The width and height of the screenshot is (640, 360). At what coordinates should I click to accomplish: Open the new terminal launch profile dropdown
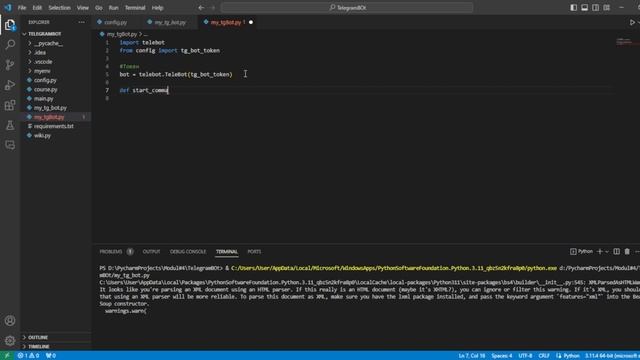607,251
